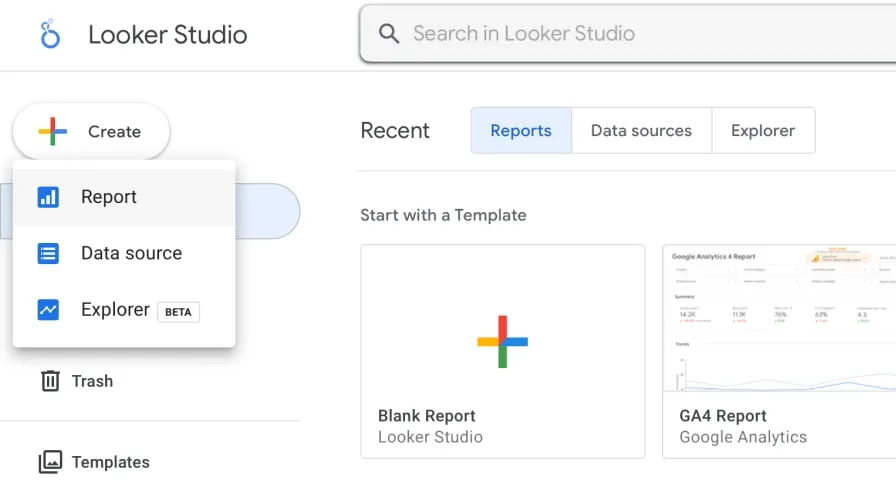Click the BETA badge beside Explorer
This screenshot has width=896, height=500.
coord(178,312)
